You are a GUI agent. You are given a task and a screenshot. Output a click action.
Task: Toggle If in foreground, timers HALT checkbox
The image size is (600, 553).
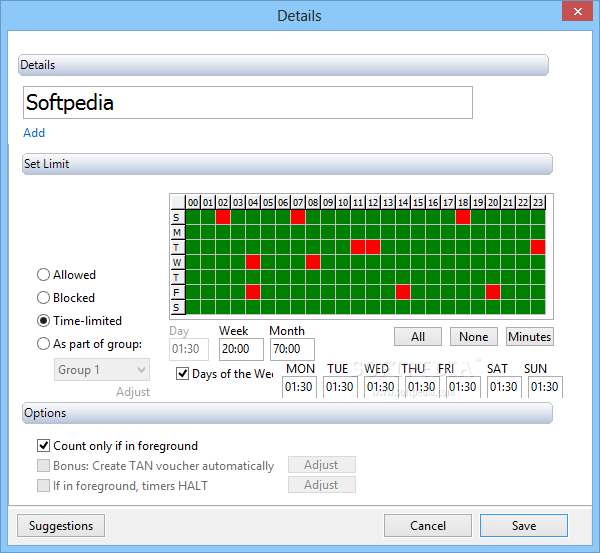[x=43, y=486]
